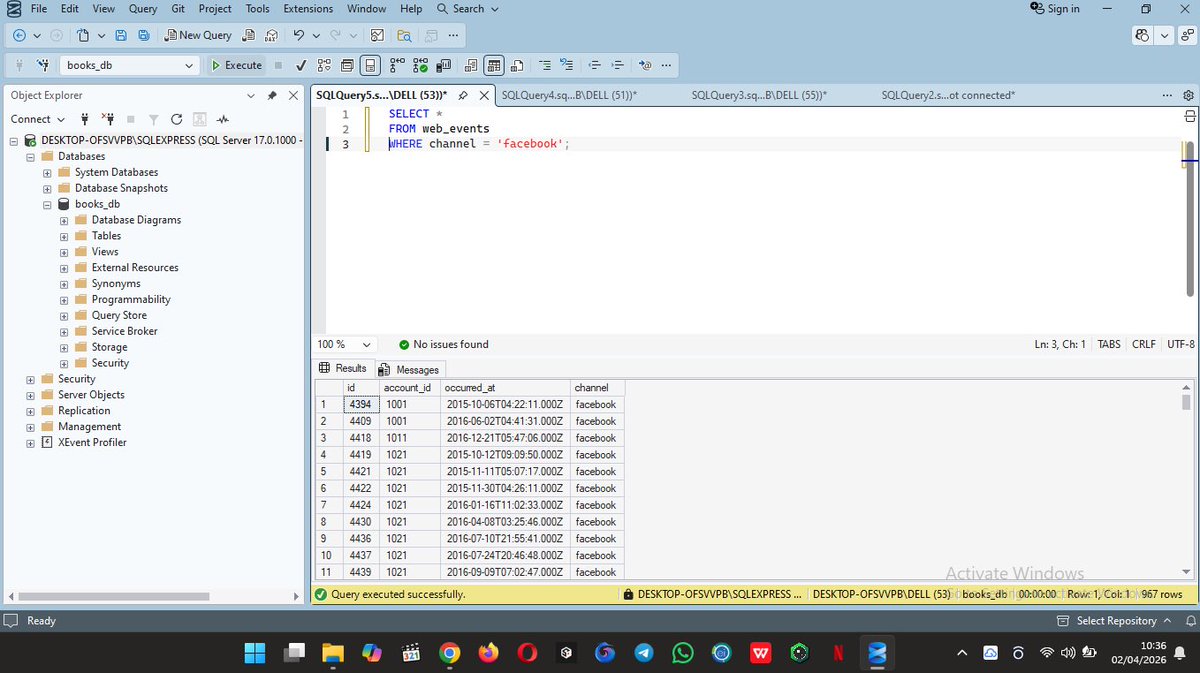1200x673 pixels.
Task: Open the Tools menu
Action: tap(258, 9)
